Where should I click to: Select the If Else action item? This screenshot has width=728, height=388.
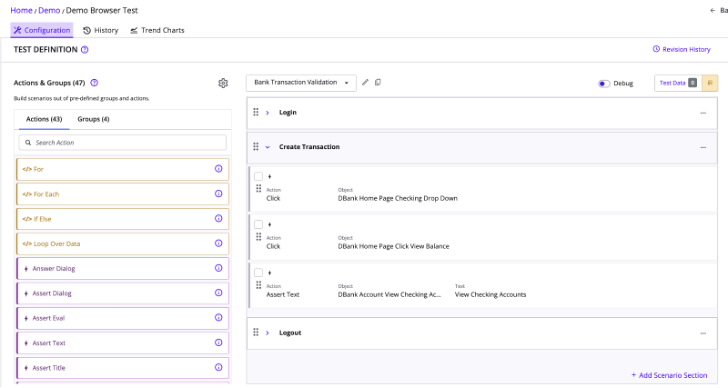(123, 219)
